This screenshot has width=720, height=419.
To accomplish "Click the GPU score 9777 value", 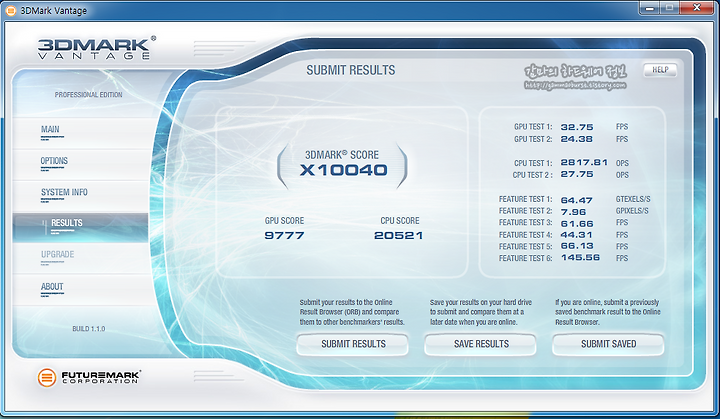I will (x=284, y=236).
